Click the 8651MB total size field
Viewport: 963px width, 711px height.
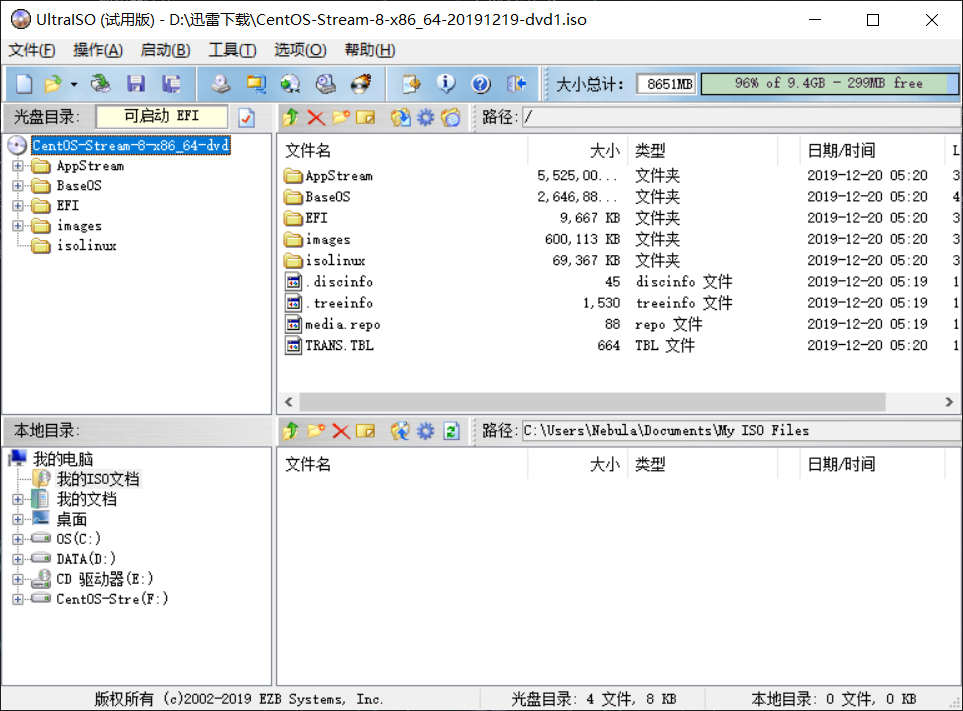coord(667,84)
